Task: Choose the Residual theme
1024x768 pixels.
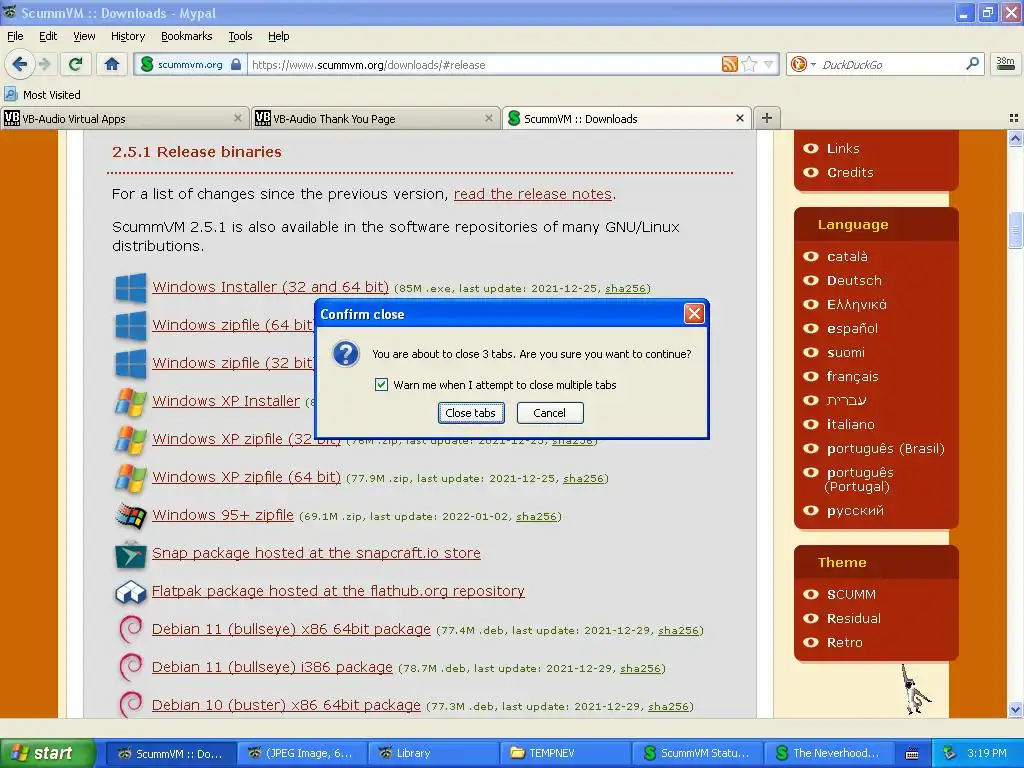Action: [854, 618]
